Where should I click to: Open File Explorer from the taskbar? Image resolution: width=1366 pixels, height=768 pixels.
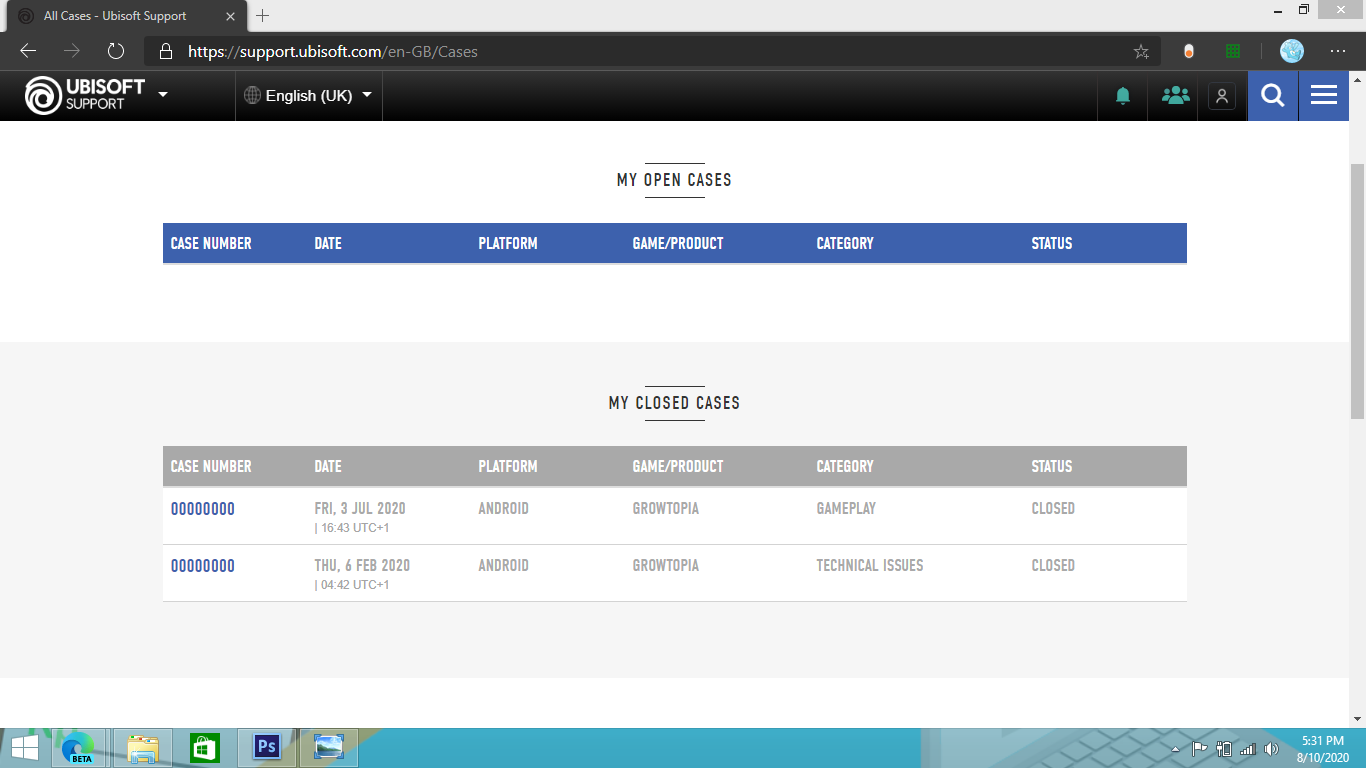[x=143, y=748]
